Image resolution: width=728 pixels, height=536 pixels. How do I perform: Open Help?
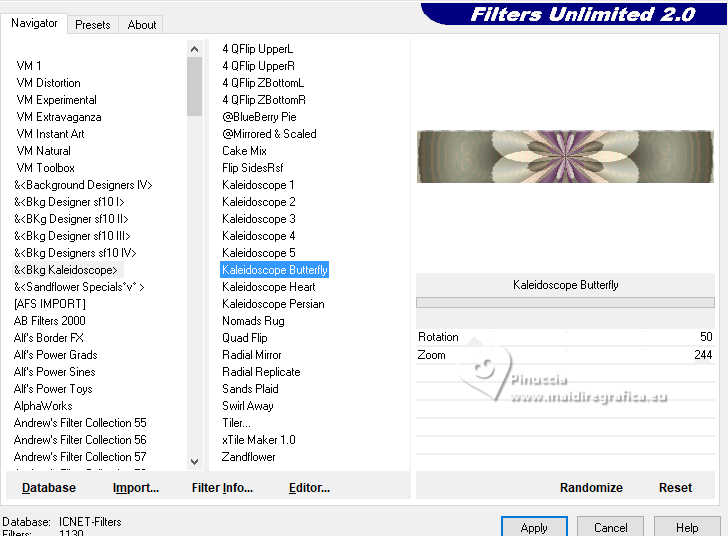687,528
